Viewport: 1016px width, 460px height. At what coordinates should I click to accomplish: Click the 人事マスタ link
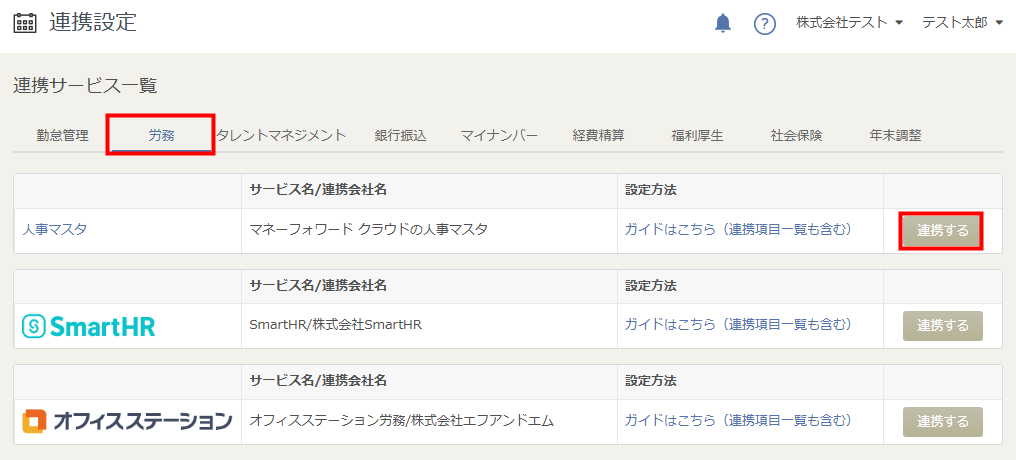tap(54, 229)
